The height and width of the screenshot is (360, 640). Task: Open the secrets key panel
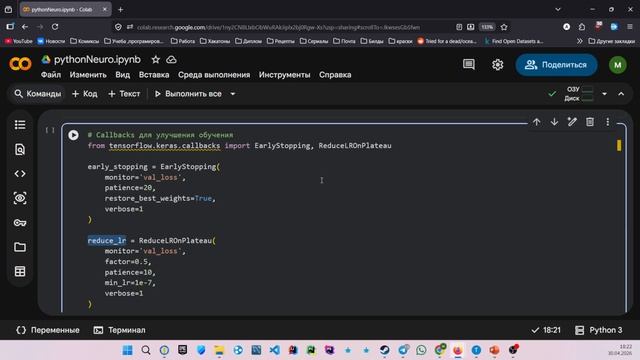coord(20,223)
